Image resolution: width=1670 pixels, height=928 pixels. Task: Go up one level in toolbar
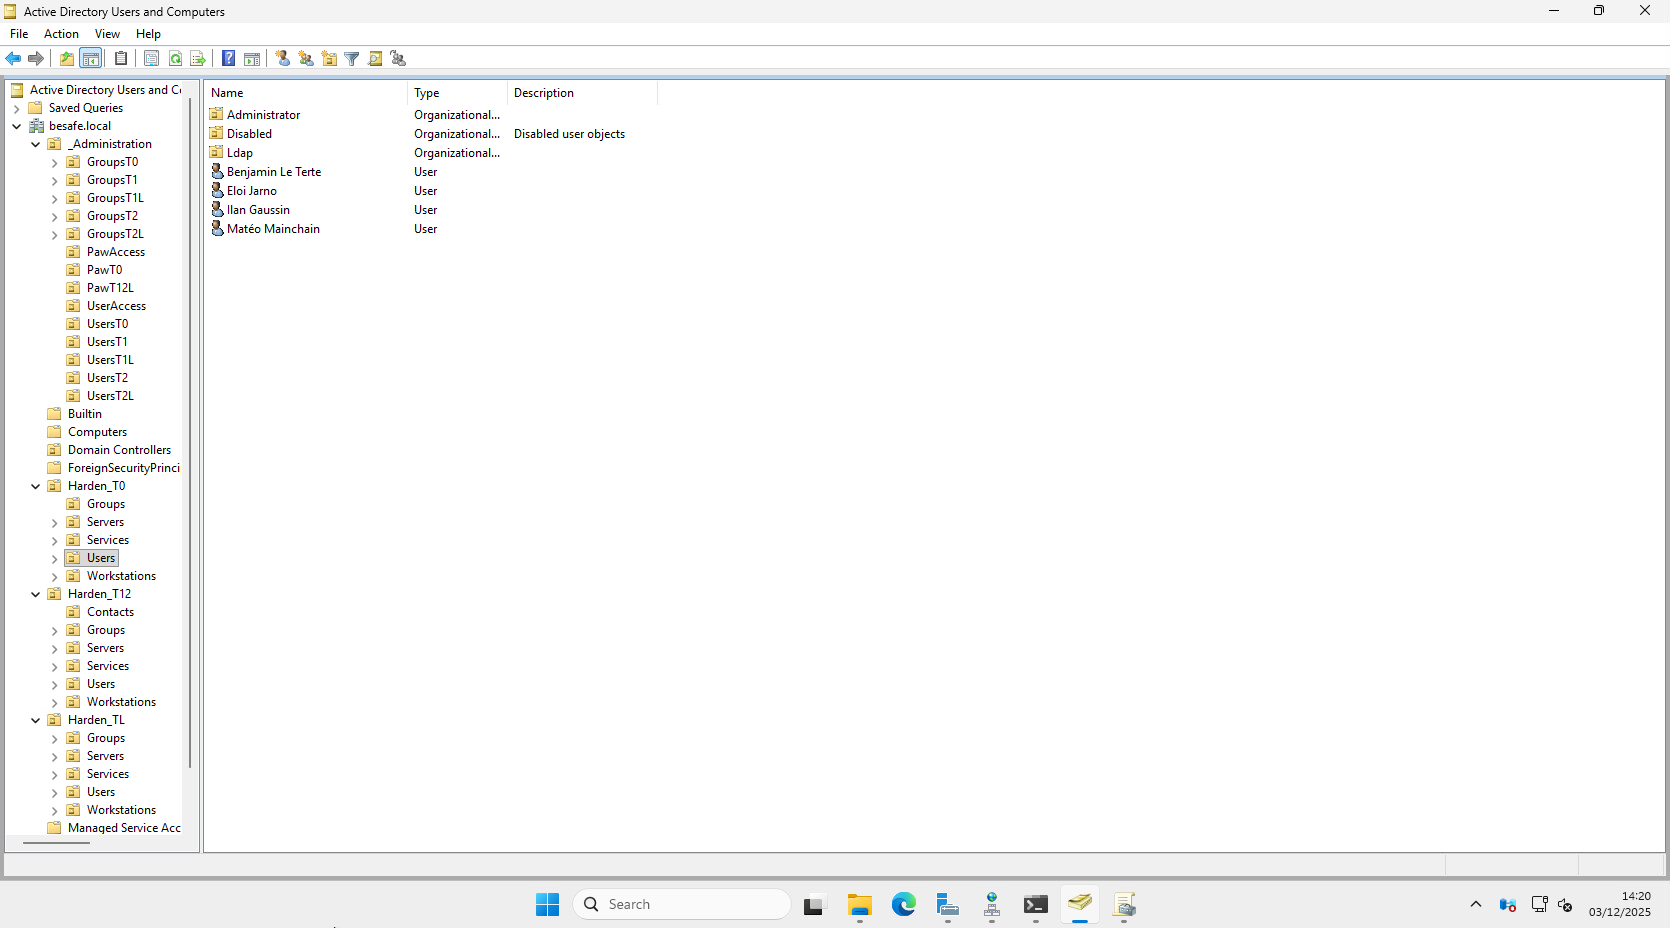point(66,59)
